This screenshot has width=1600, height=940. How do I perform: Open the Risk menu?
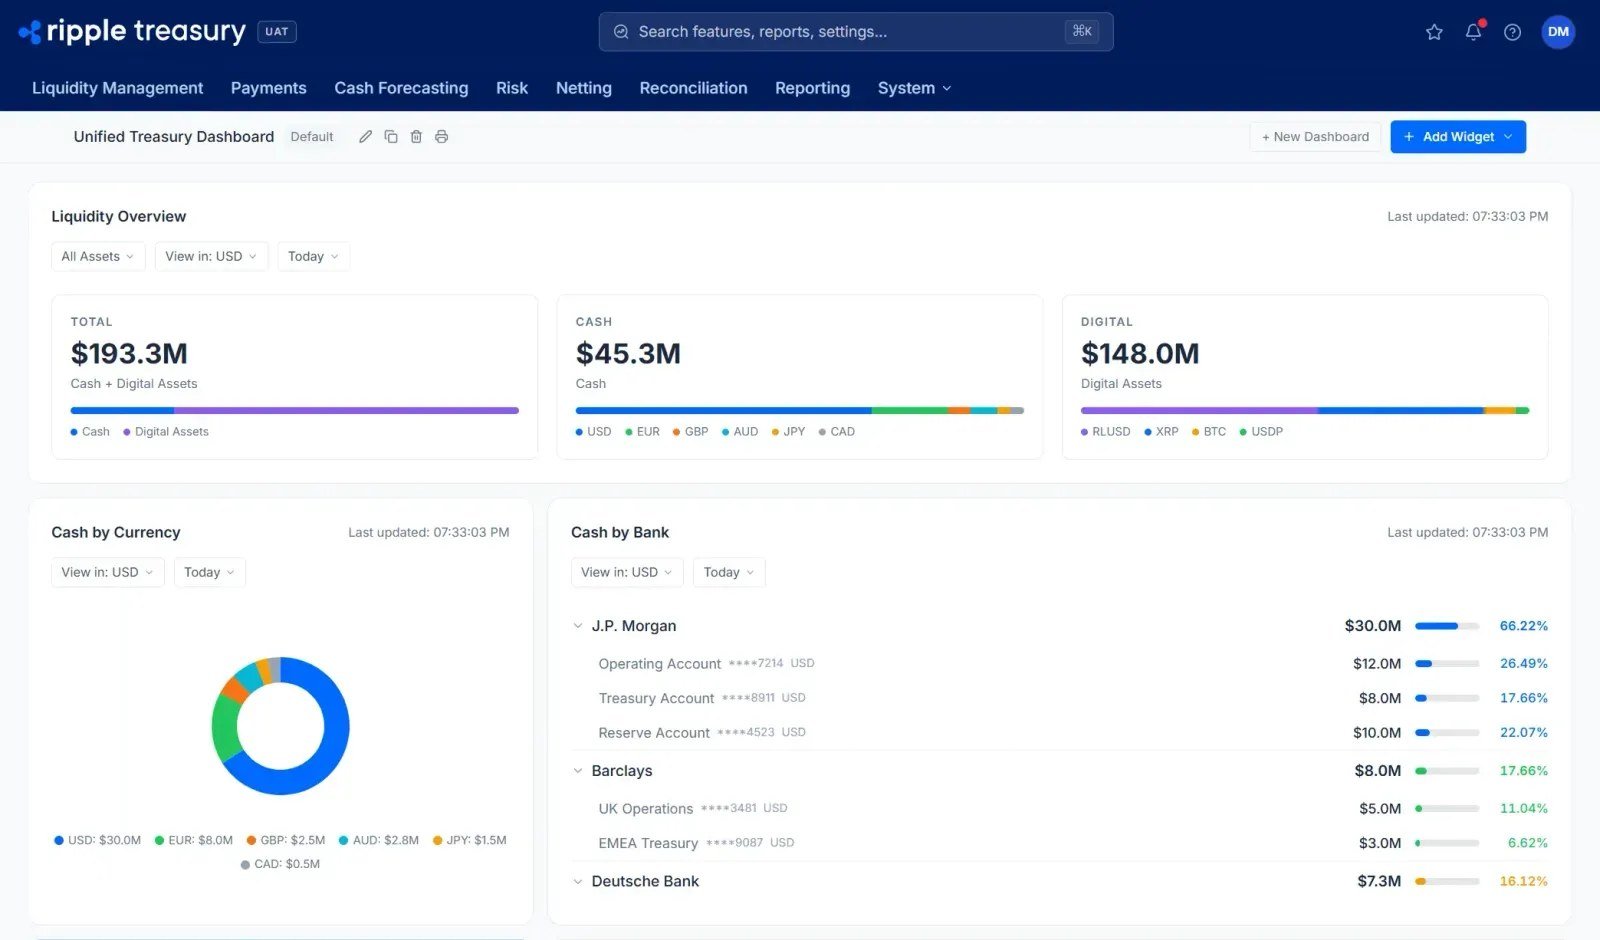pos(512,88)
